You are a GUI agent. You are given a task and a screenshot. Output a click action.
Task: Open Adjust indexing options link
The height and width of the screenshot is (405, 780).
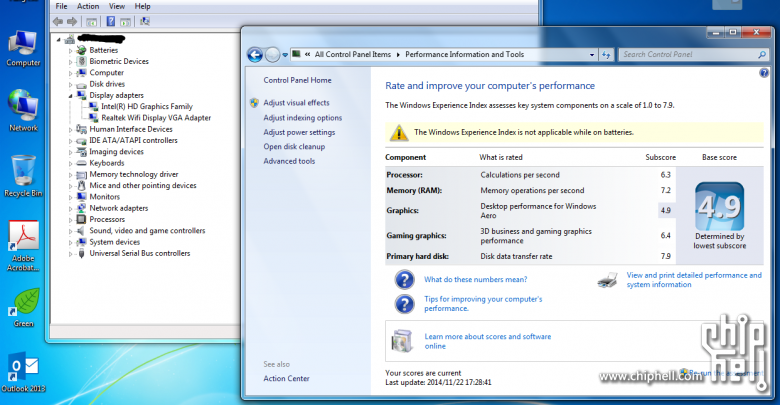(x=303, y=118)
